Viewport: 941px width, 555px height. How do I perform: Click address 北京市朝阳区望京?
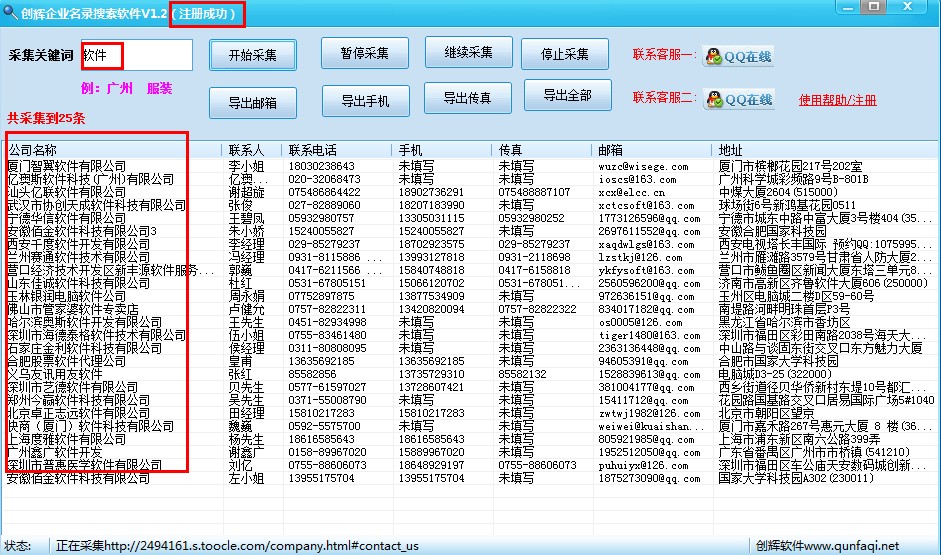pyautogui.click(x=766, y=413)
